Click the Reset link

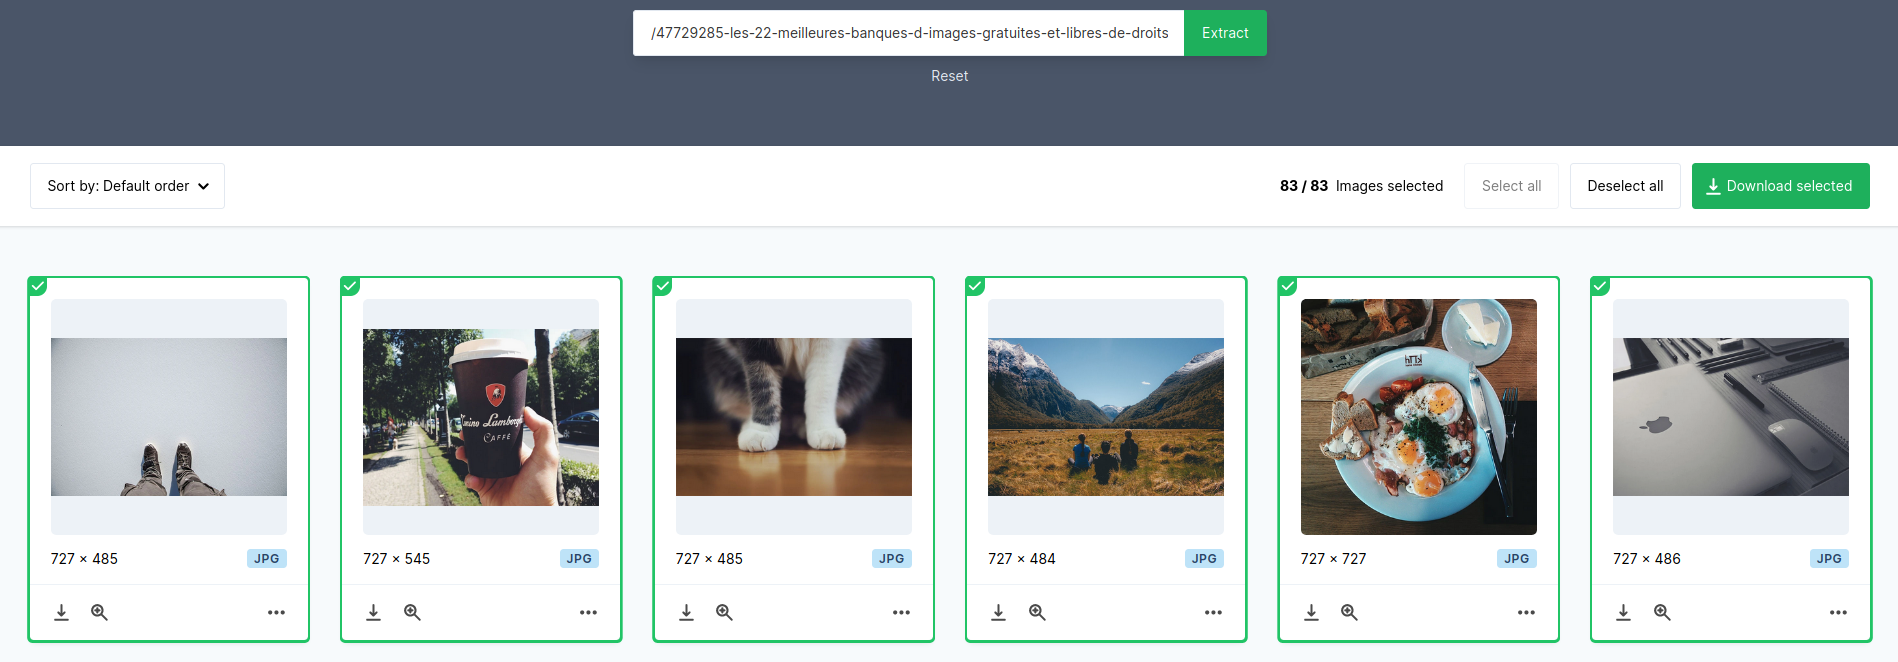coord(949,76)
